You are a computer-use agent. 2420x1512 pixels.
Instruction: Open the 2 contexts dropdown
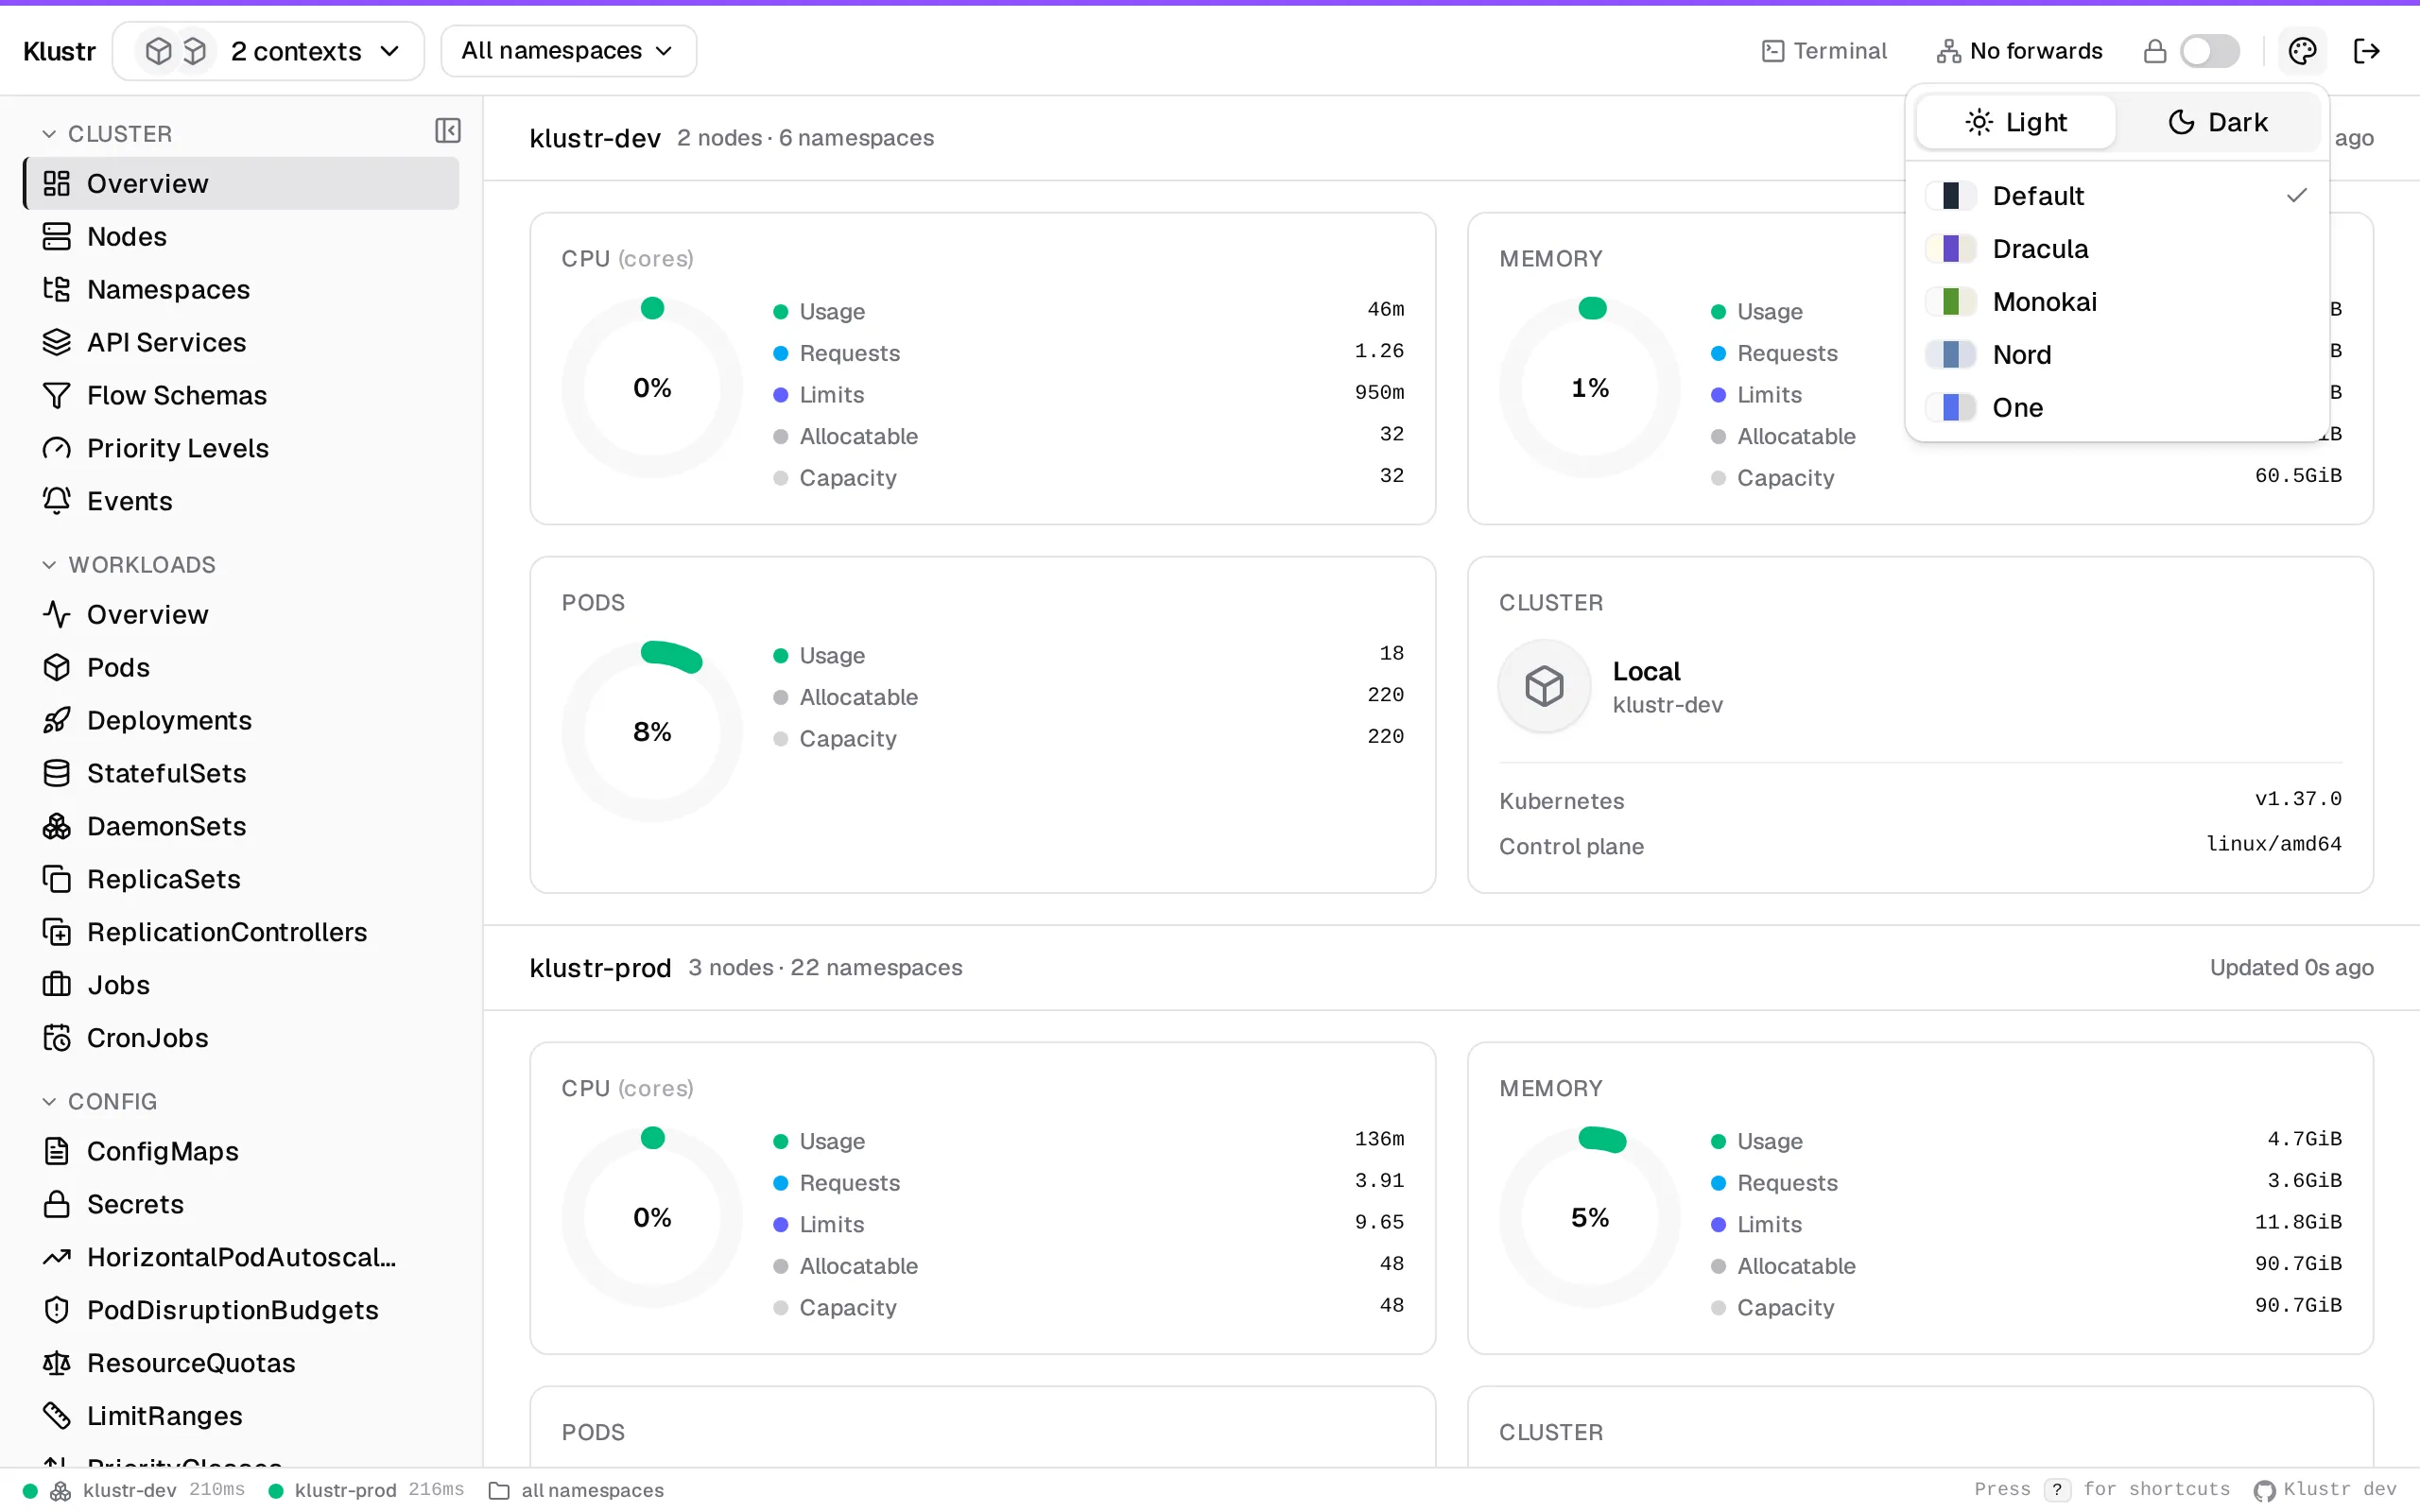269,51
